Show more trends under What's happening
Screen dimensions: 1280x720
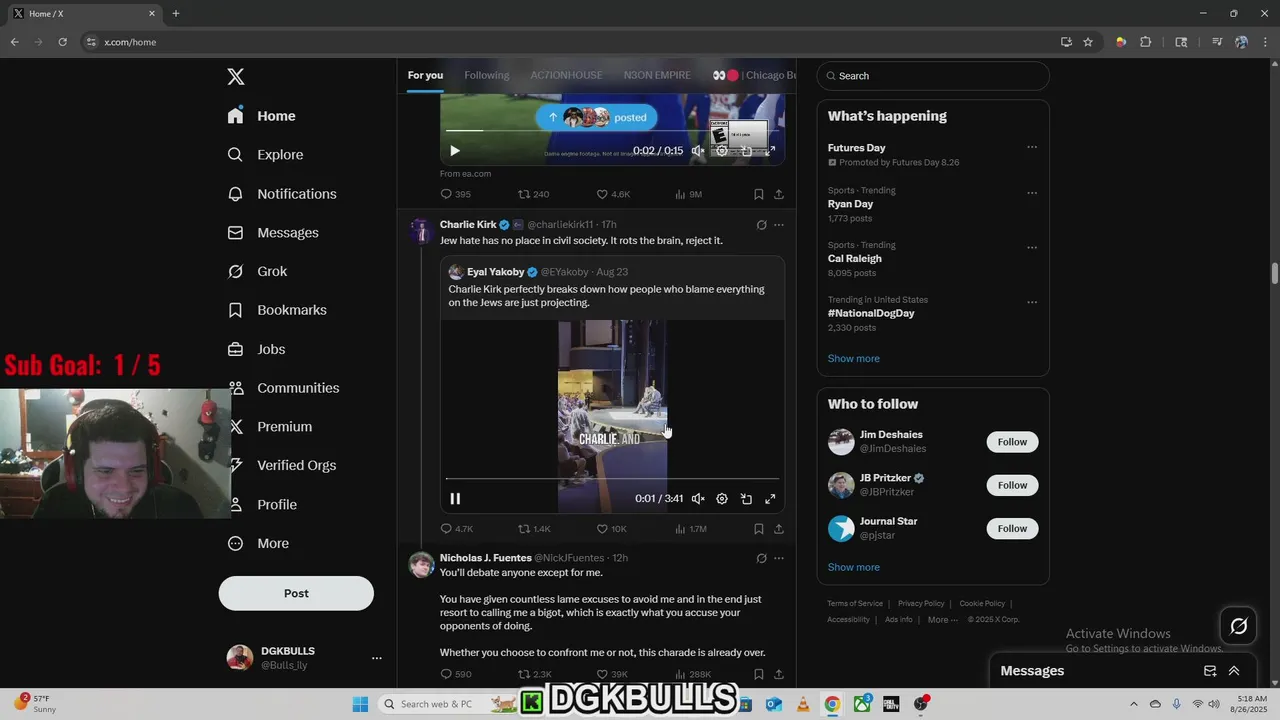pyautogui.click(x=853, y=359)
